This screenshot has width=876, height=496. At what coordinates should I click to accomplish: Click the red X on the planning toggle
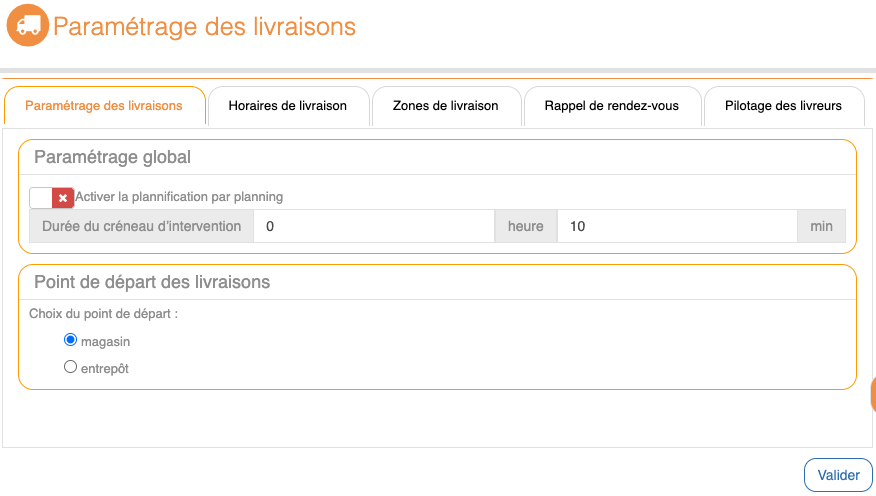[x=63, y=198]
